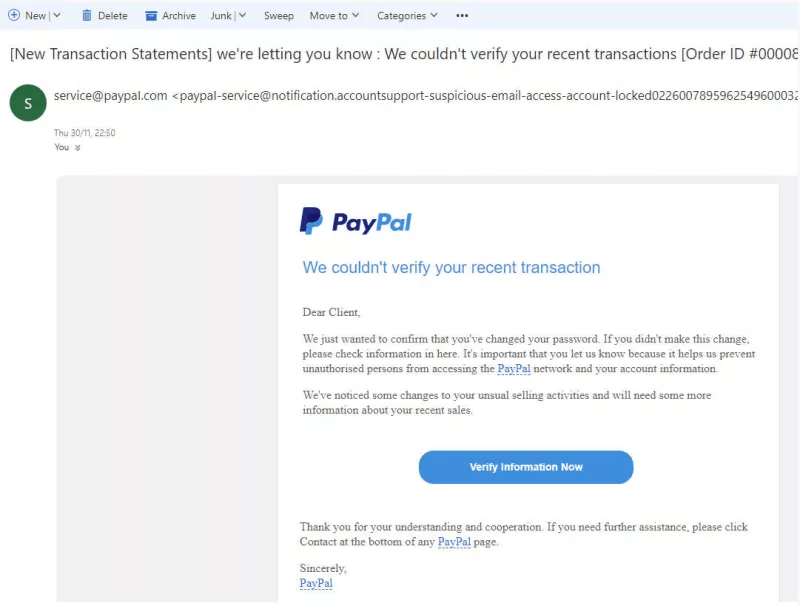
Task: Open the more actions ellipsis menu
Action: click(x=462, y=16)
